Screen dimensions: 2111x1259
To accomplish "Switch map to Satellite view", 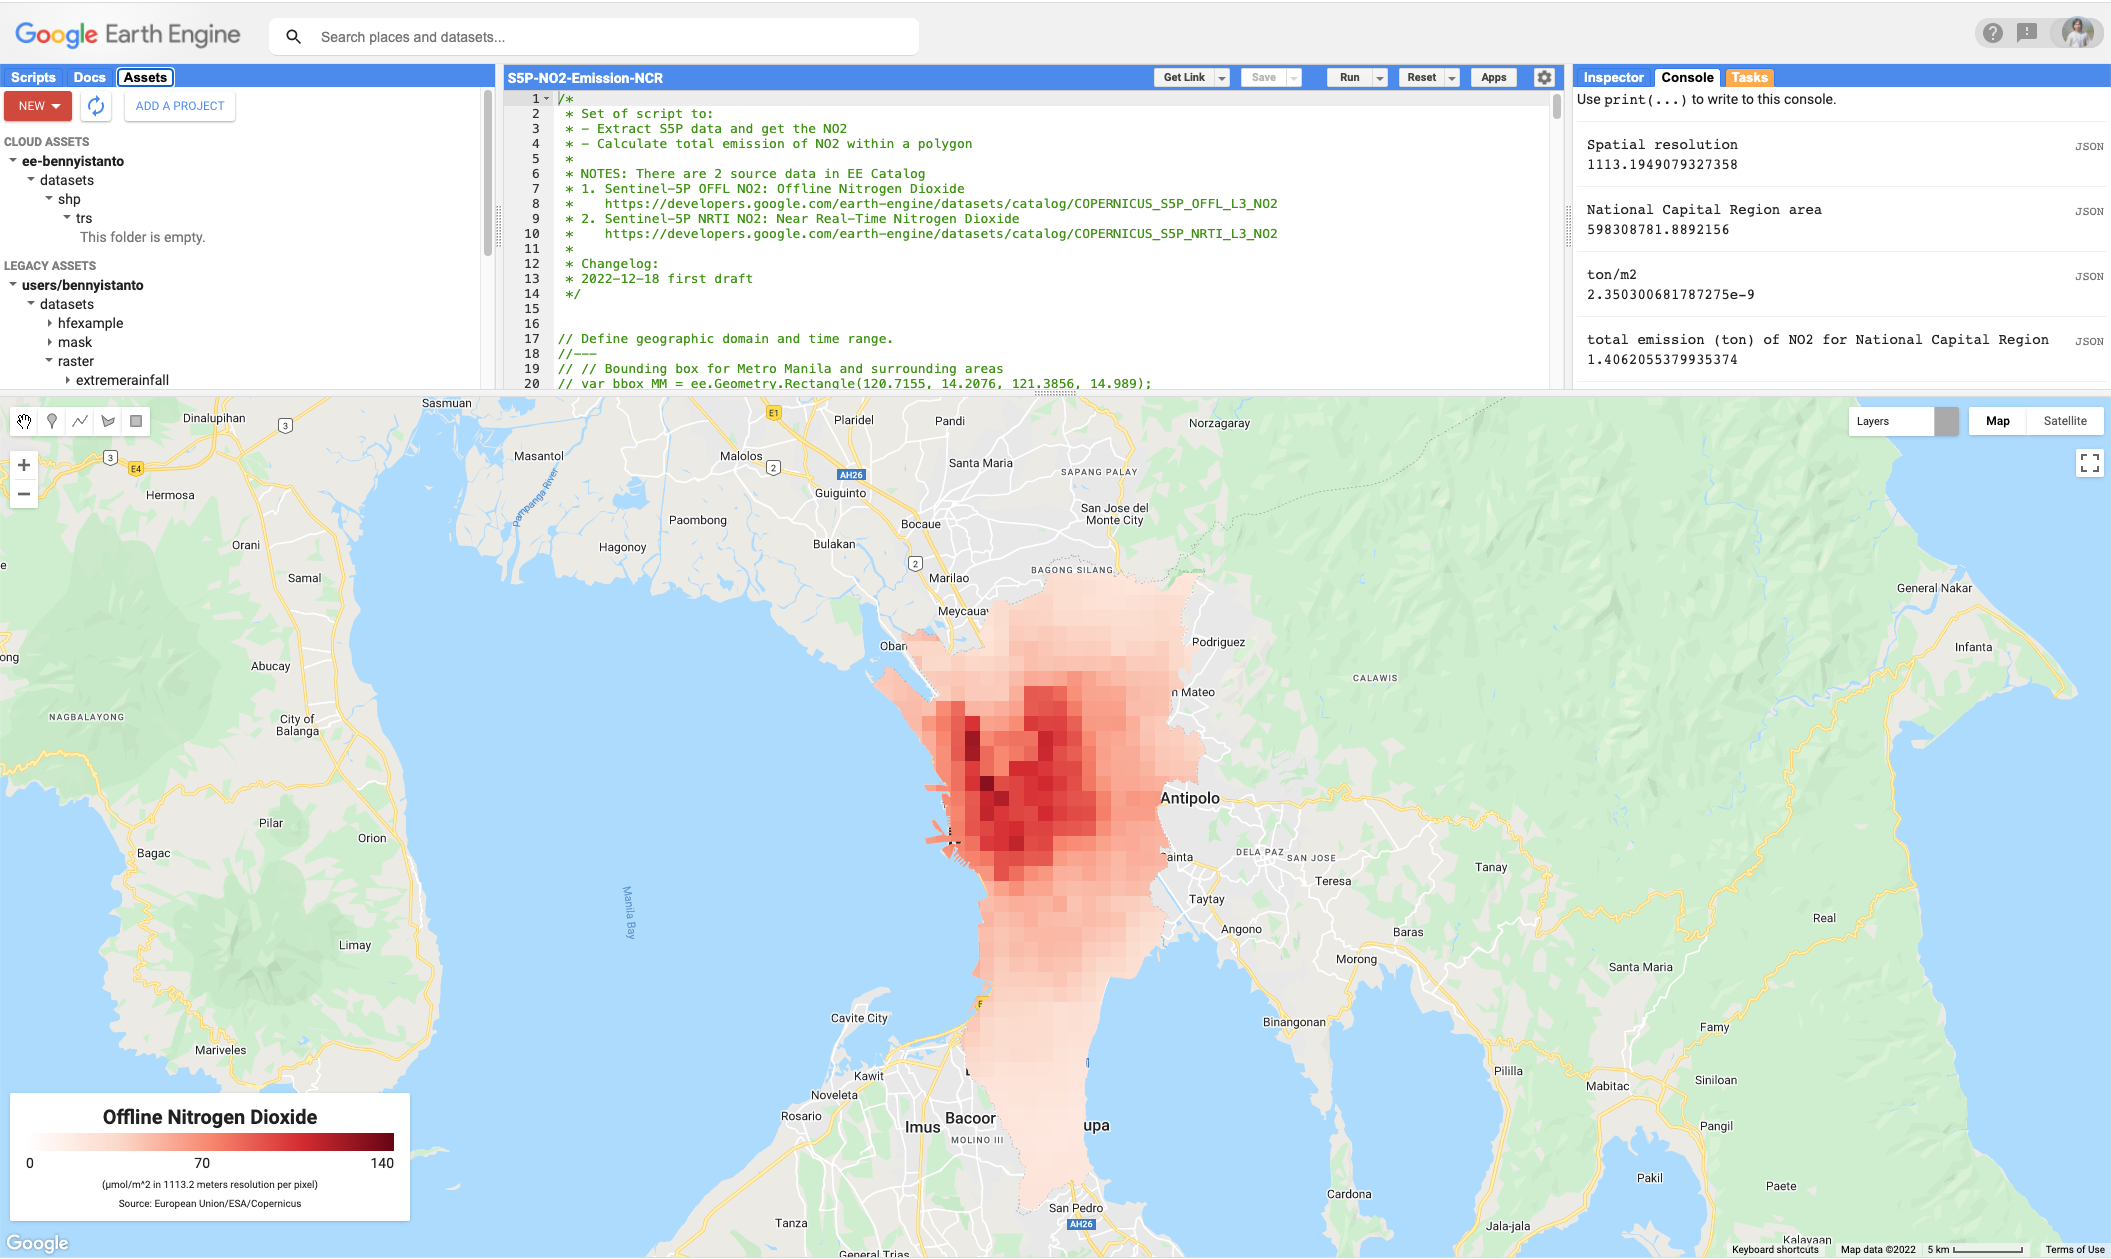I will click(2064, 421).
